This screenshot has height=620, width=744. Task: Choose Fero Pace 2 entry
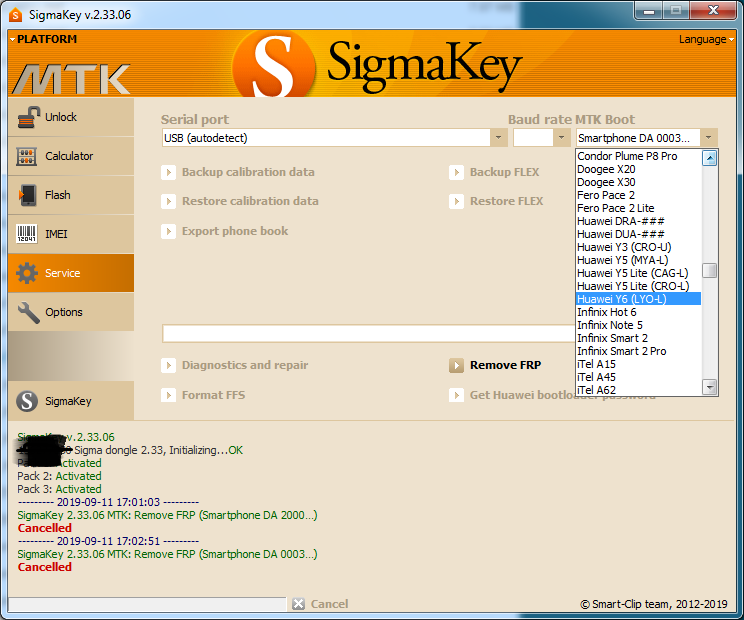[x=638, y=195]
